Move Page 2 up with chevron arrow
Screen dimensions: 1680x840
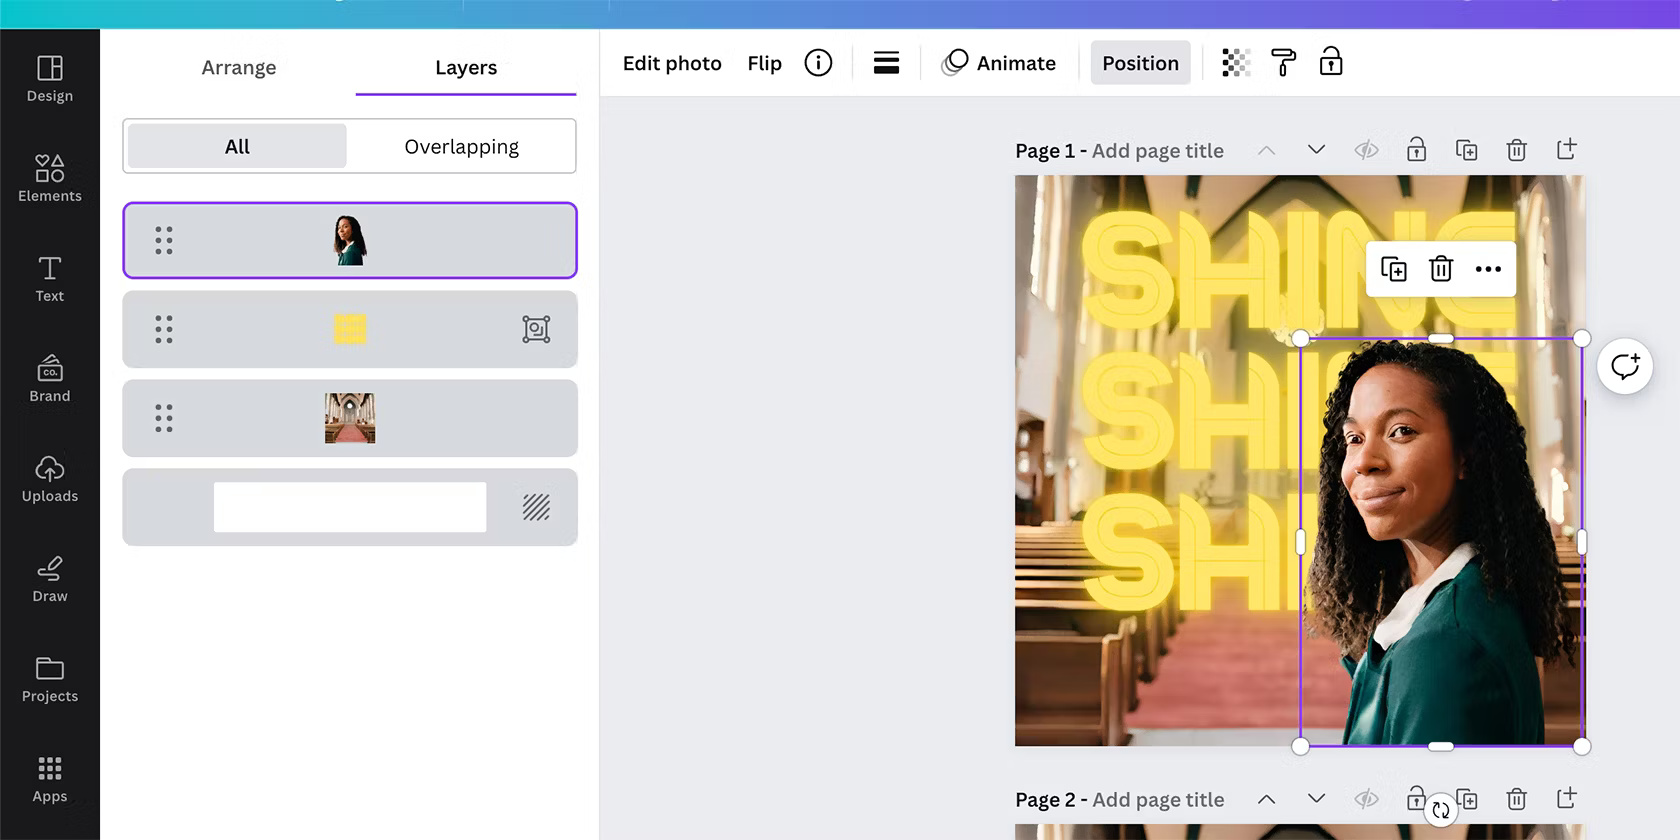pyautogui.click(x=1266, y=799)
